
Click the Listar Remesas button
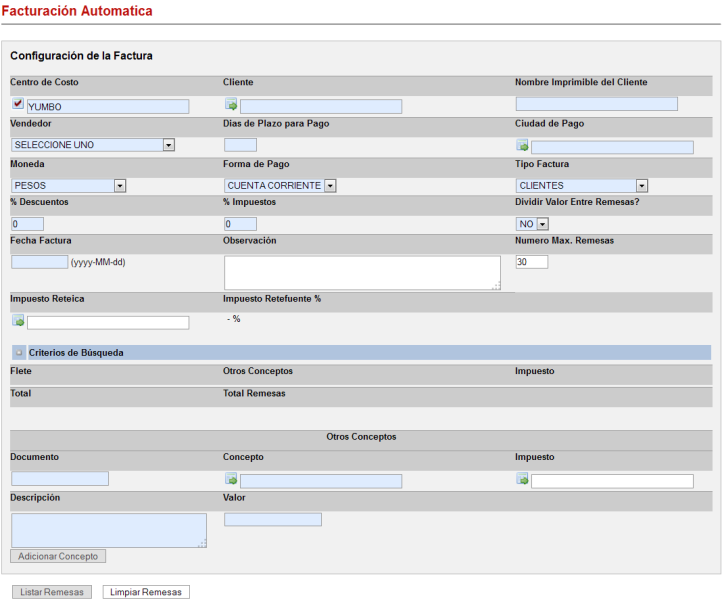click(52, 592)
